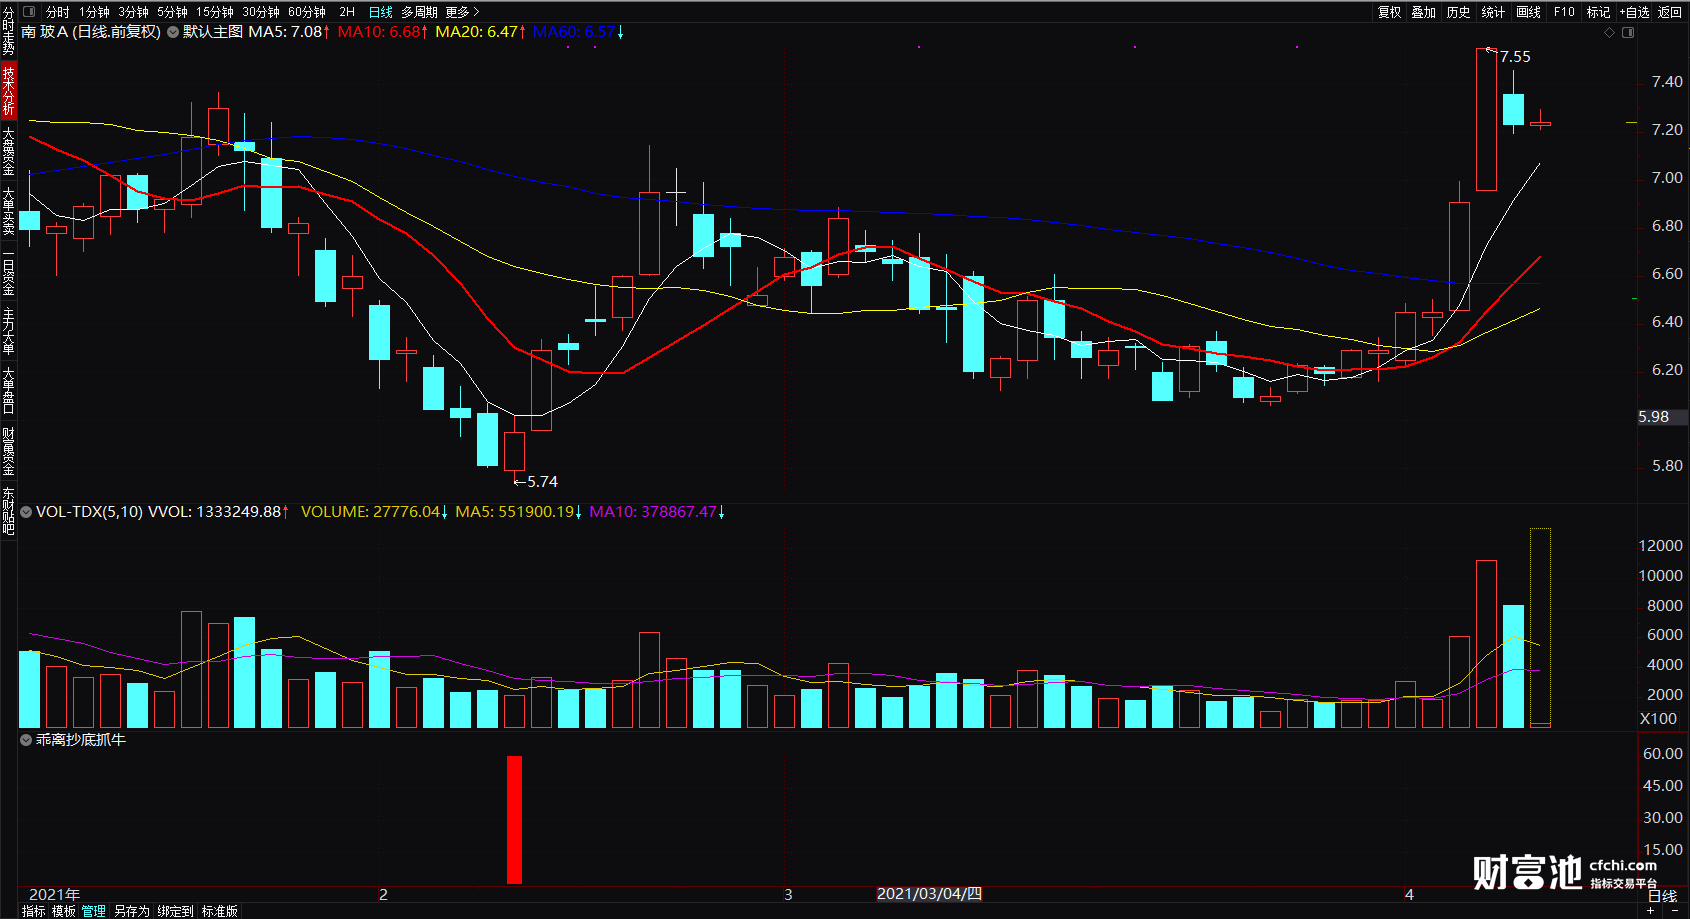Select the 3分钟 period

(x=133, y=12)
